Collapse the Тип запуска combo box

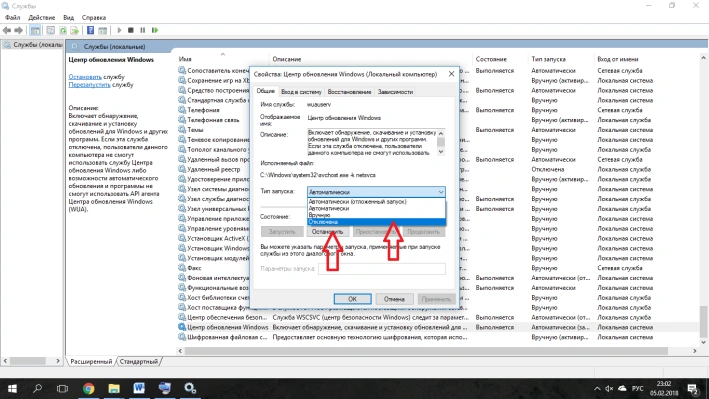tap(440, 192)
